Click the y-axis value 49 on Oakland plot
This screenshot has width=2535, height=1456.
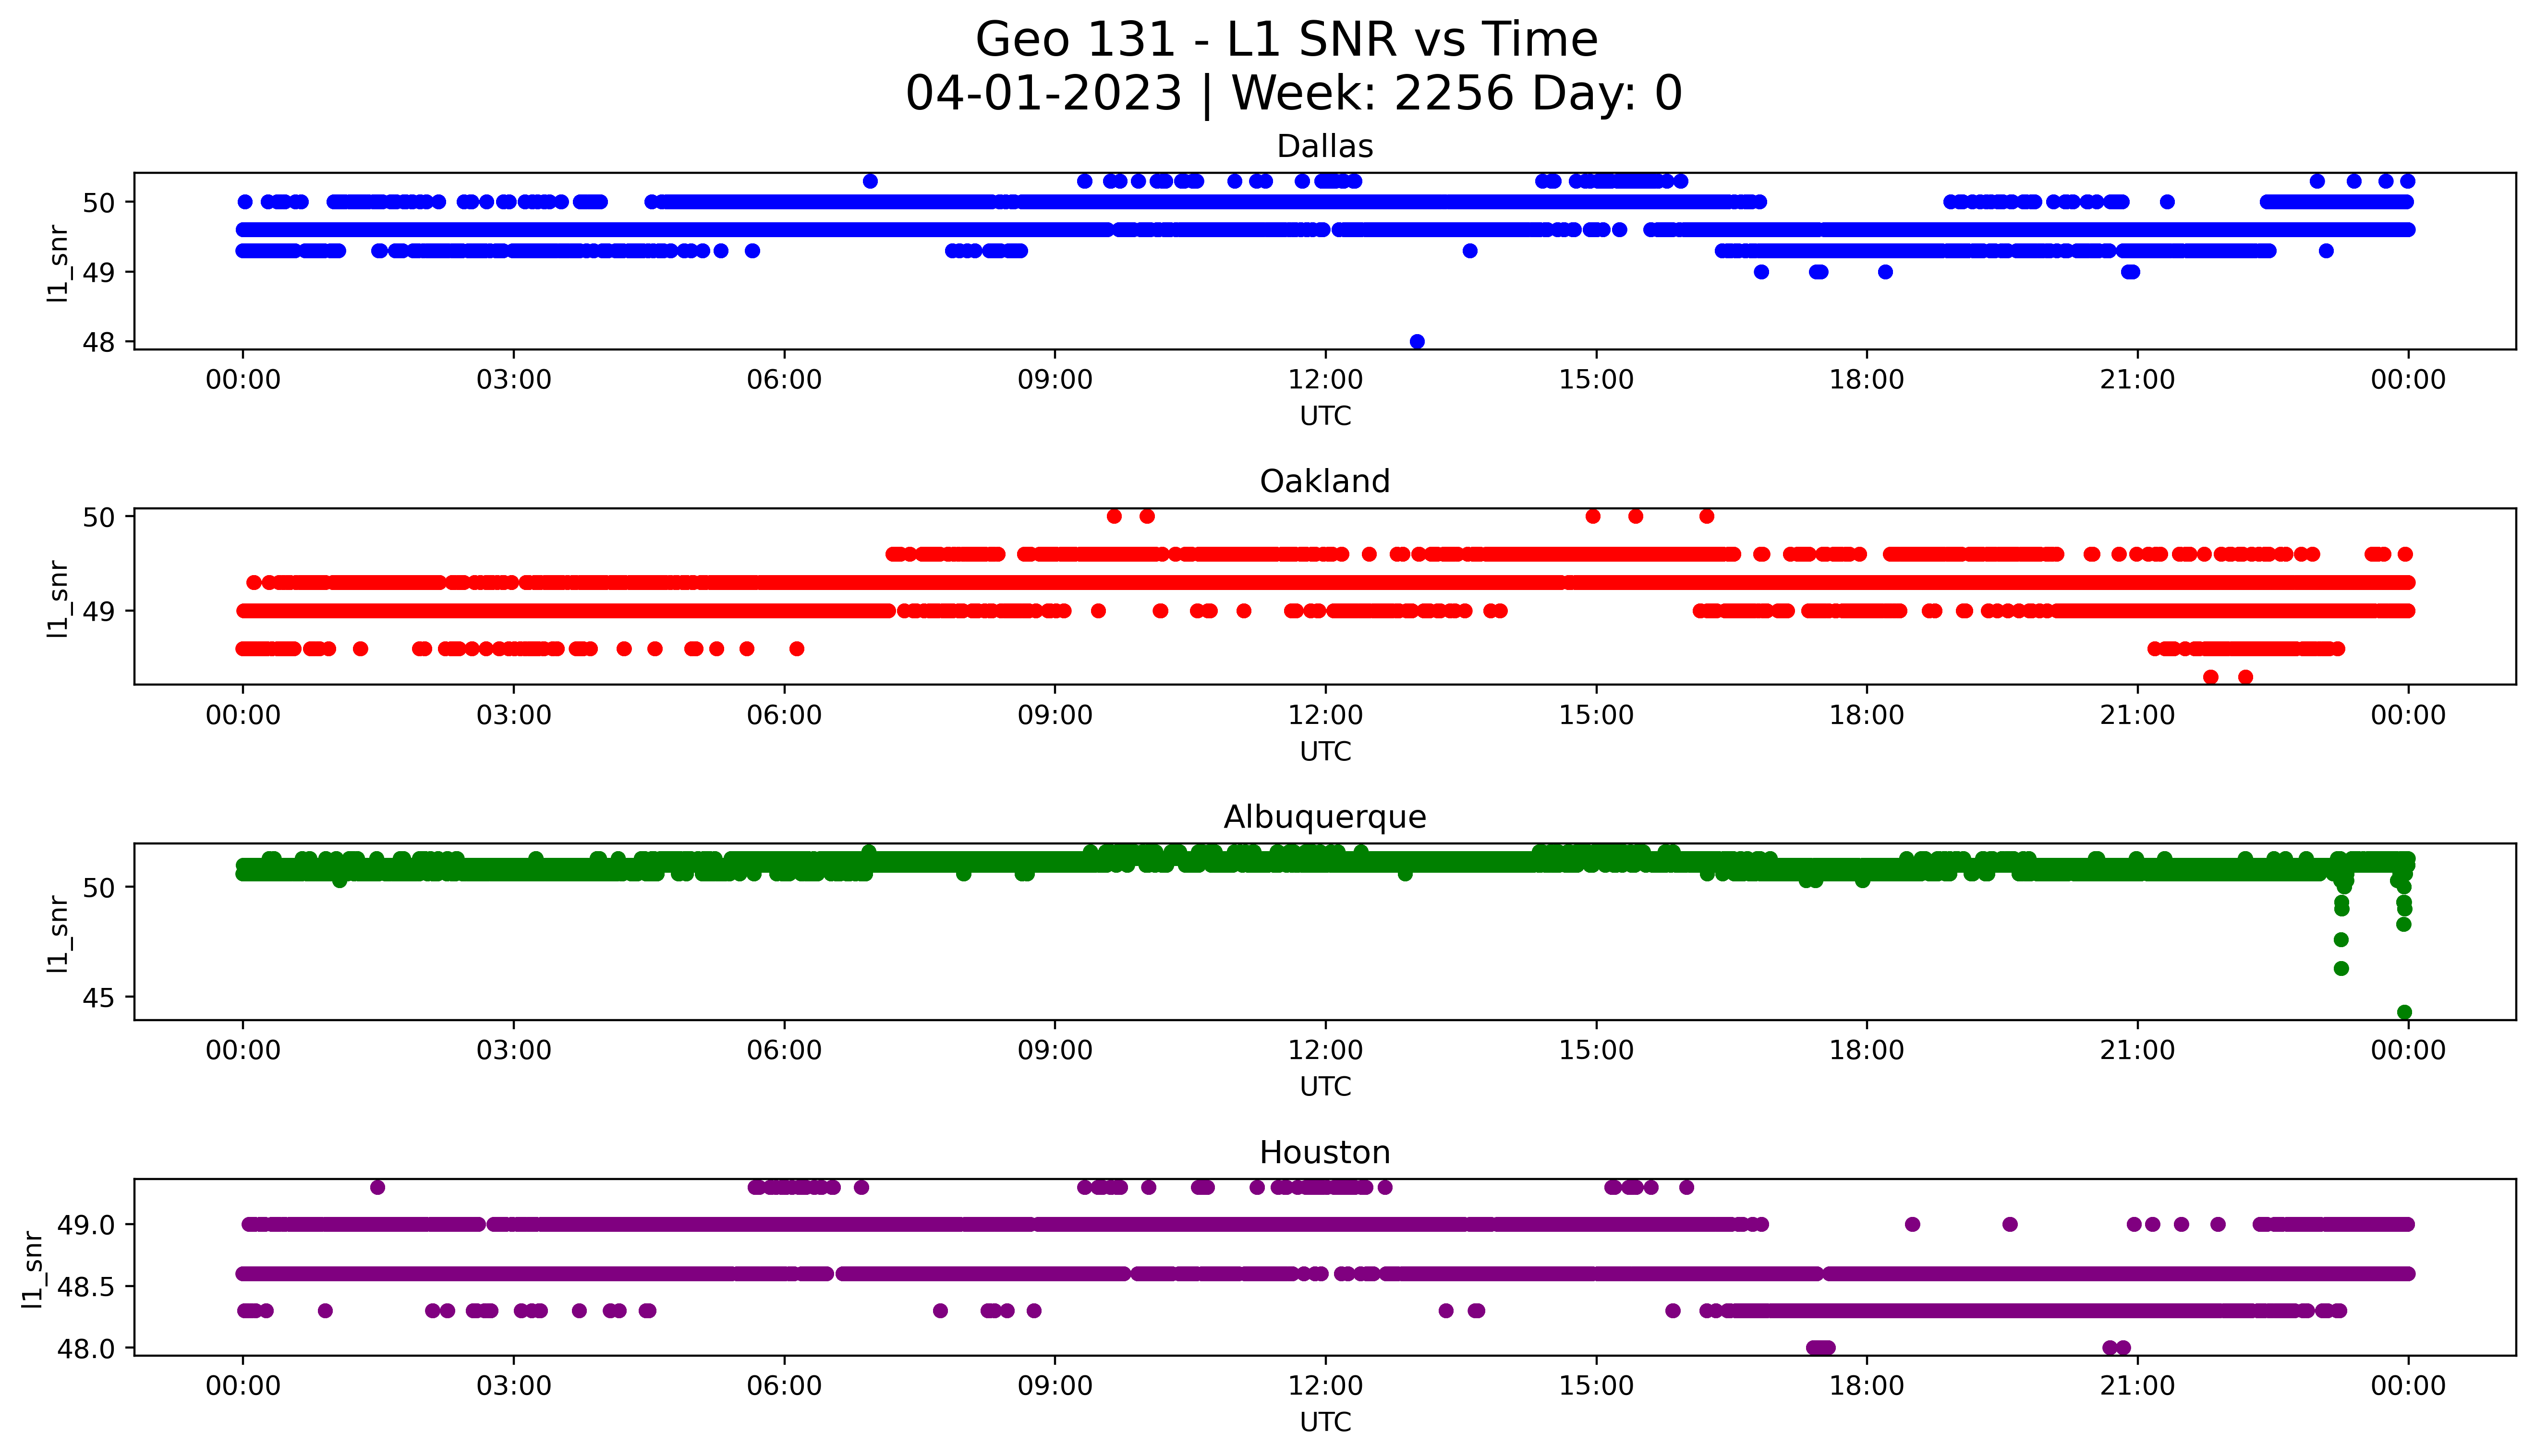[x=100, y=612]
